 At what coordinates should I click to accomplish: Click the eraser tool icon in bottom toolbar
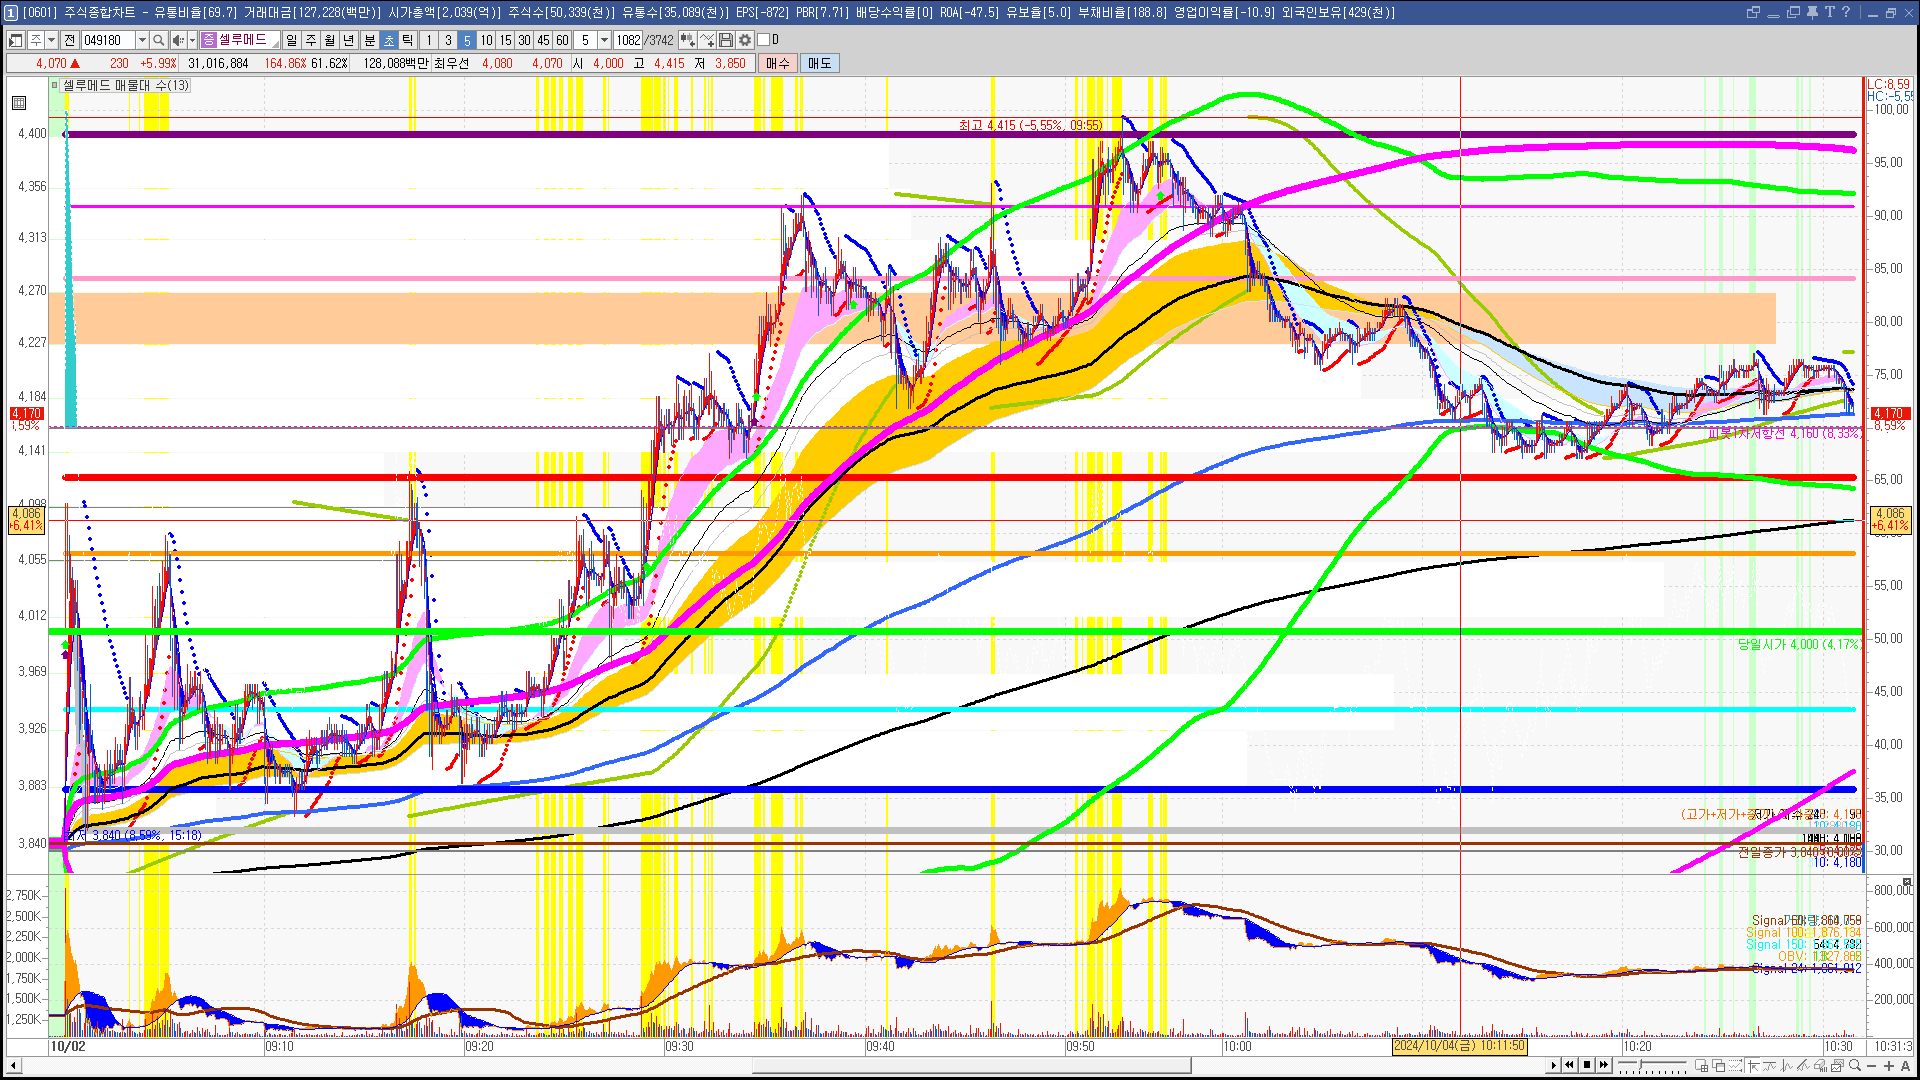pyautogui.click(x=1820, y=1065)
